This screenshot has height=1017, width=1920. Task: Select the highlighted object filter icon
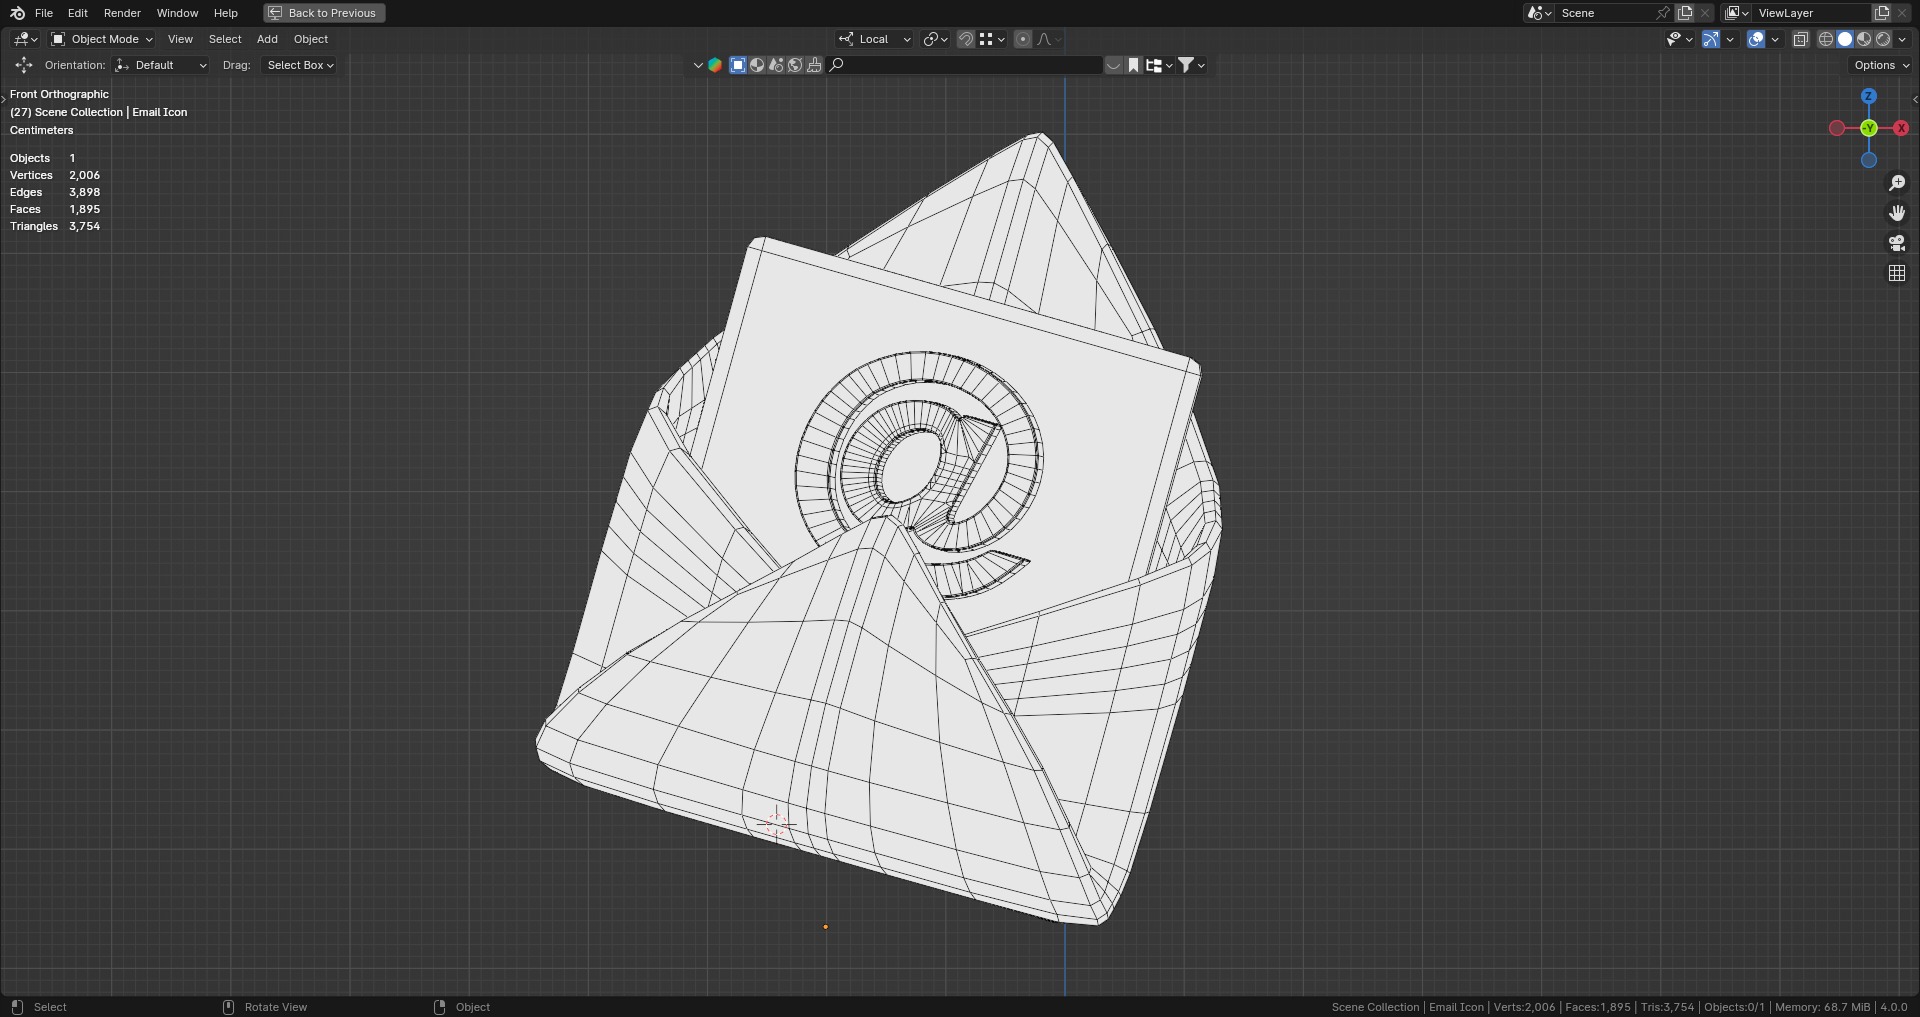(738, 65)
